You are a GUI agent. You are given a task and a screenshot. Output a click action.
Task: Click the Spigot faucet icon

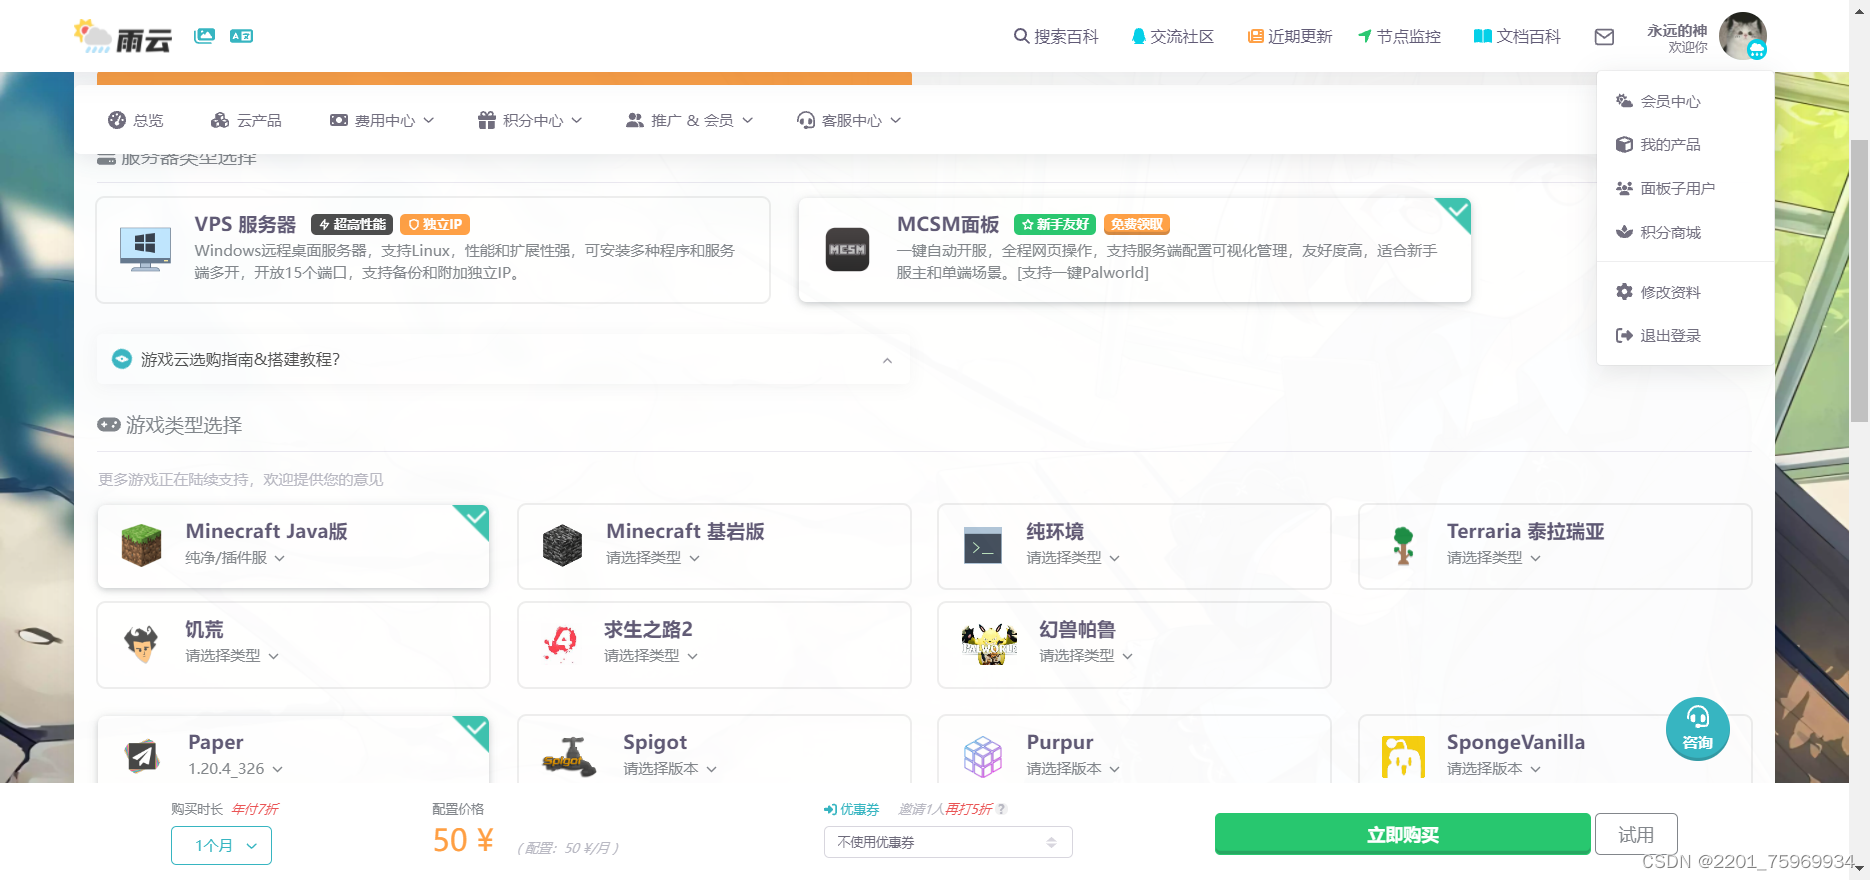click(x=568, y=757)
